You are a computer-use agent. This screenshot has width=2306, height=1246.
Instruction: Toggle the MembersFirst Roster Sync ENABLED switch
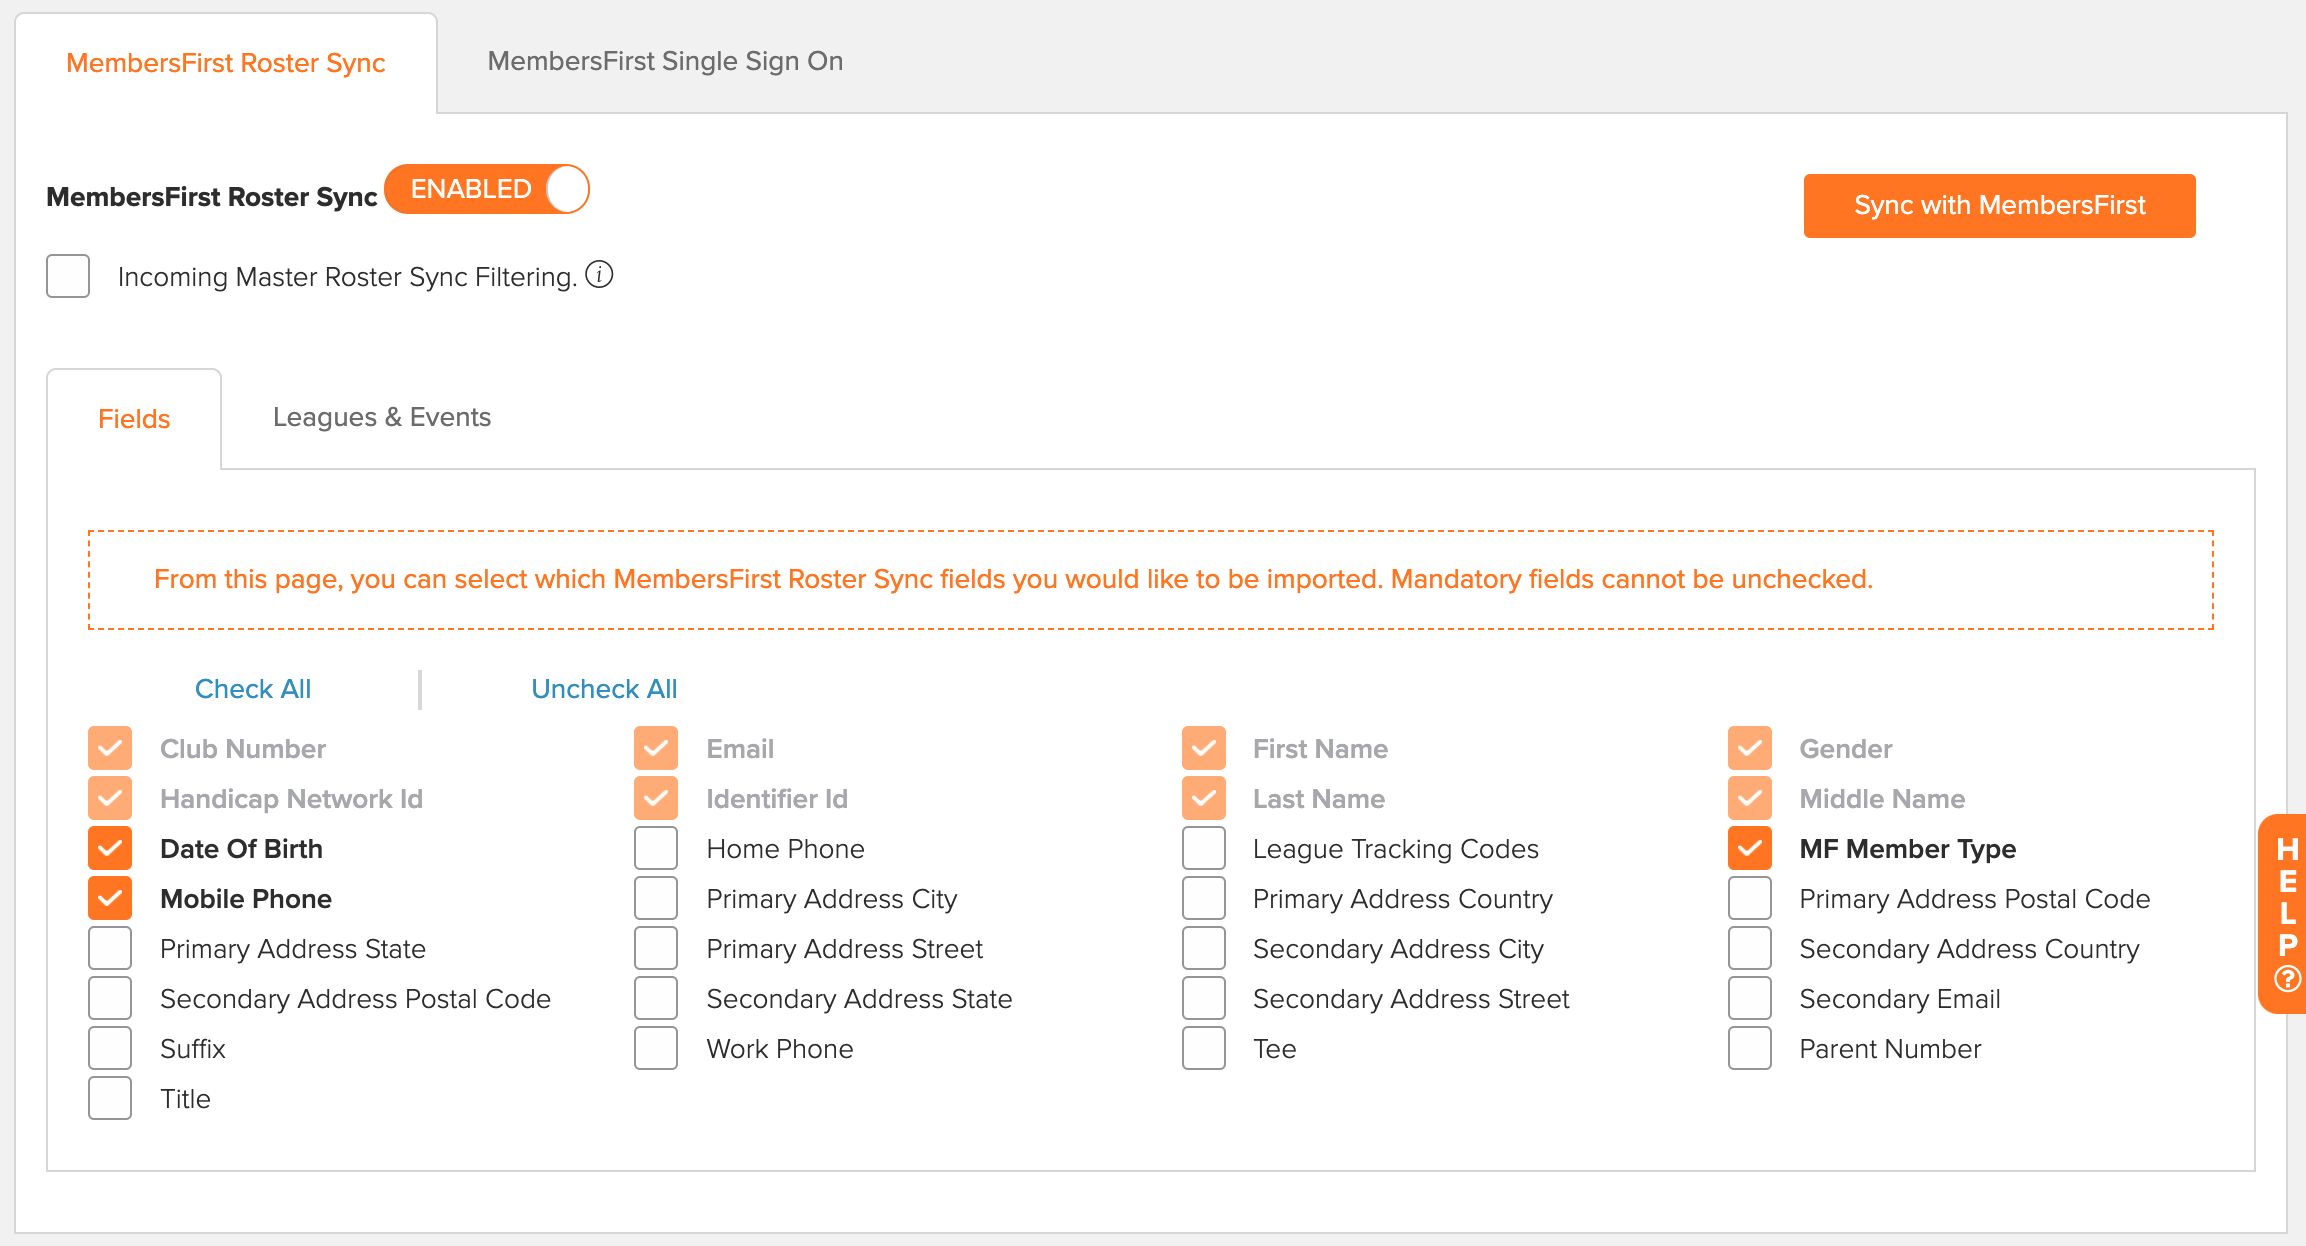(x=487, y=189)
